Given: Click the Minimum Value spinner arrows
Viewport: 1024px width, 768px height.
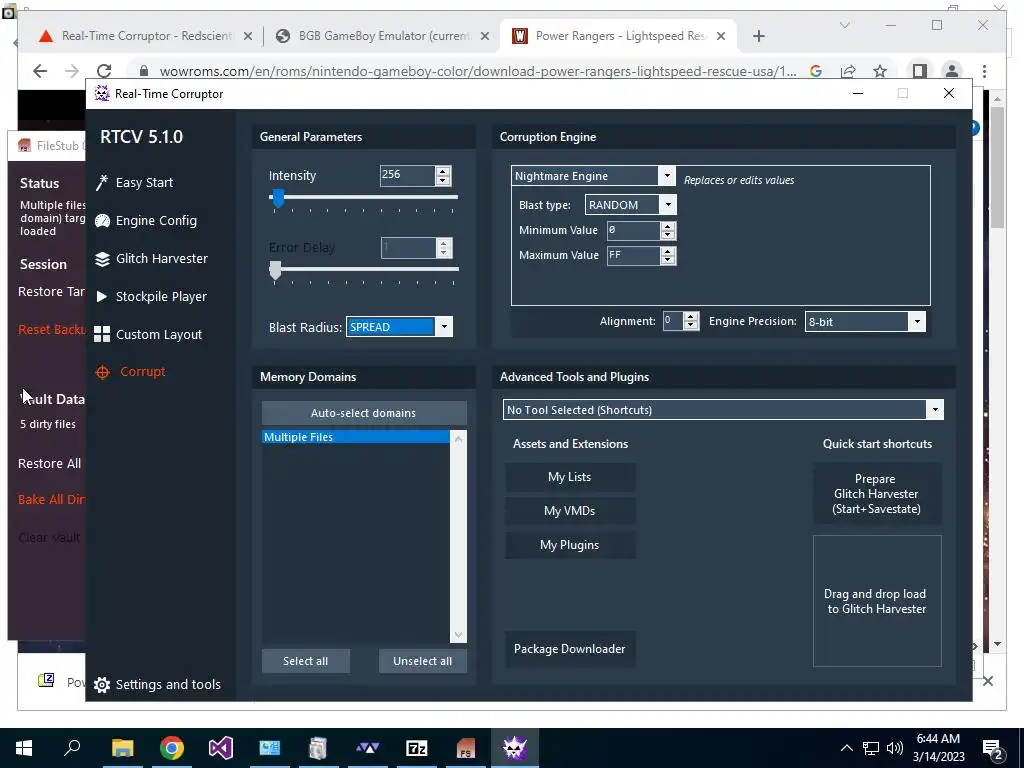Looking at the screenshot, I should click(x=667, y=231).
